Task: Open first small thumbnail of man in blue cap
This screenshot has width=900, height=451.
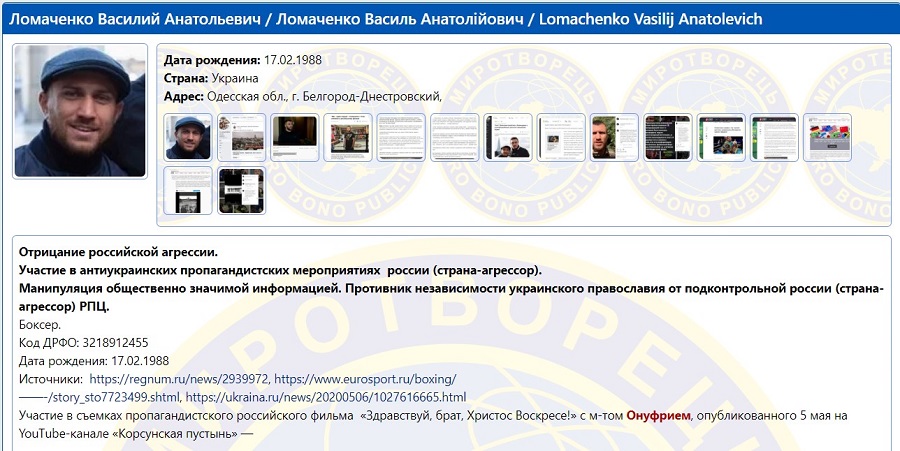Action: coord(188,138)
